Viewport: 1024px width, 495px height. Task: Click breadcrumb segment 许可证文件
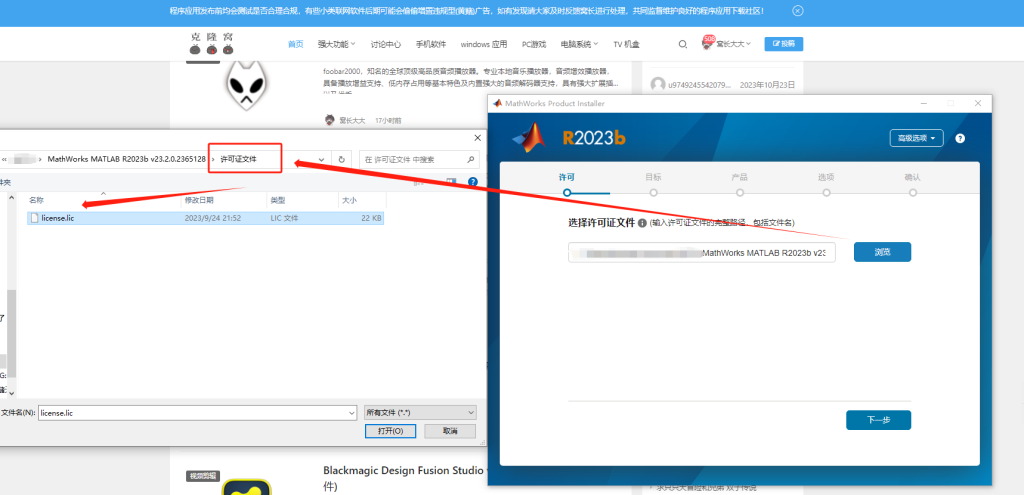(x=238, y=159)
